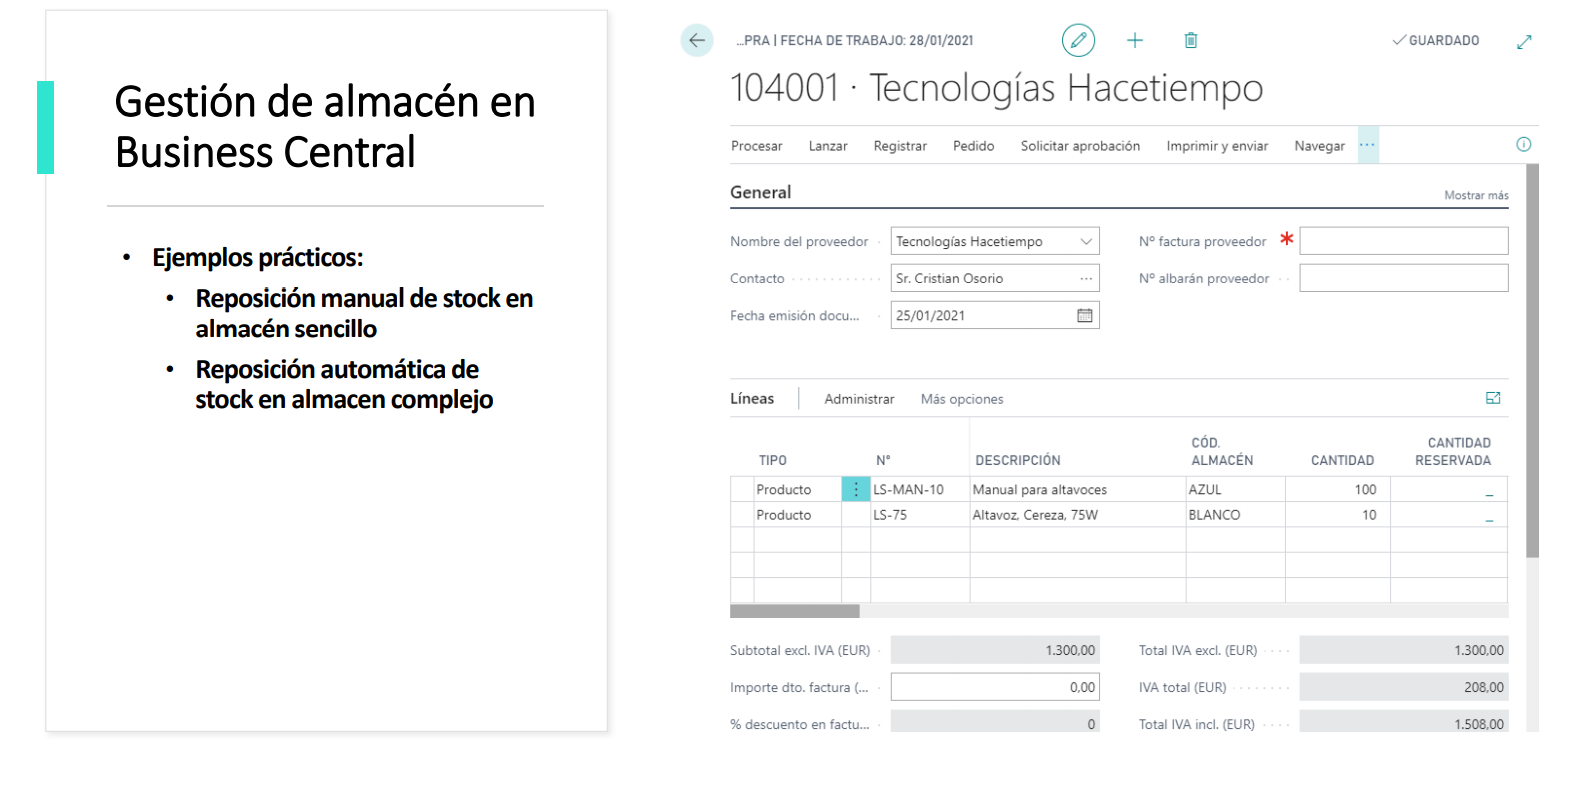Open the Procesar menu
Image resolution: width=1581 pixels, height=802 pixels.
point(756,146)
